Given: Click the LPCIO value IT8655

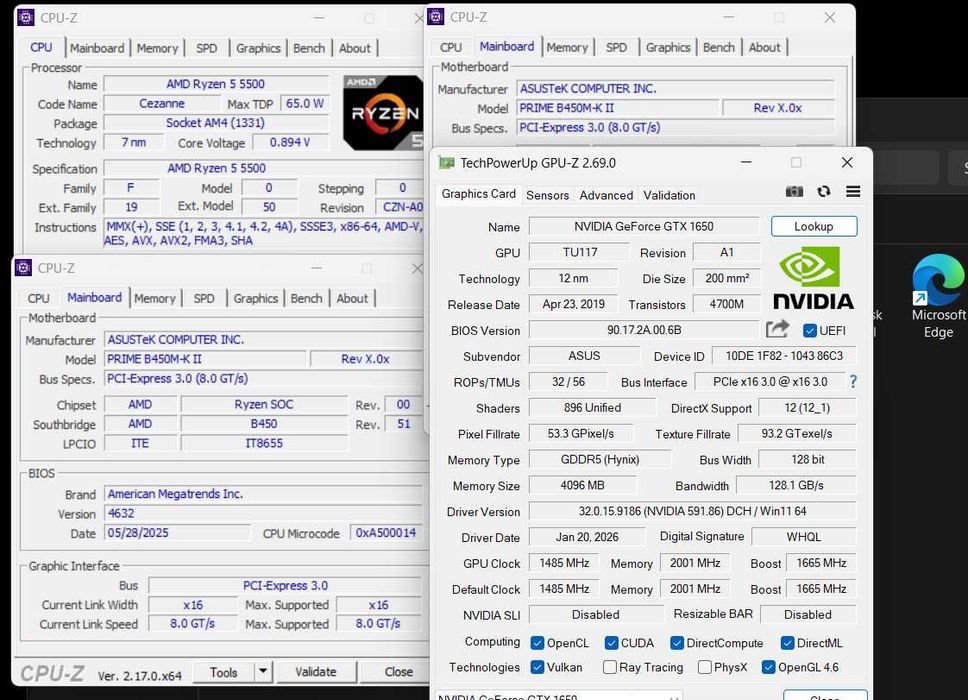Looking at the screenshot, I should click(x=264, y=443).
